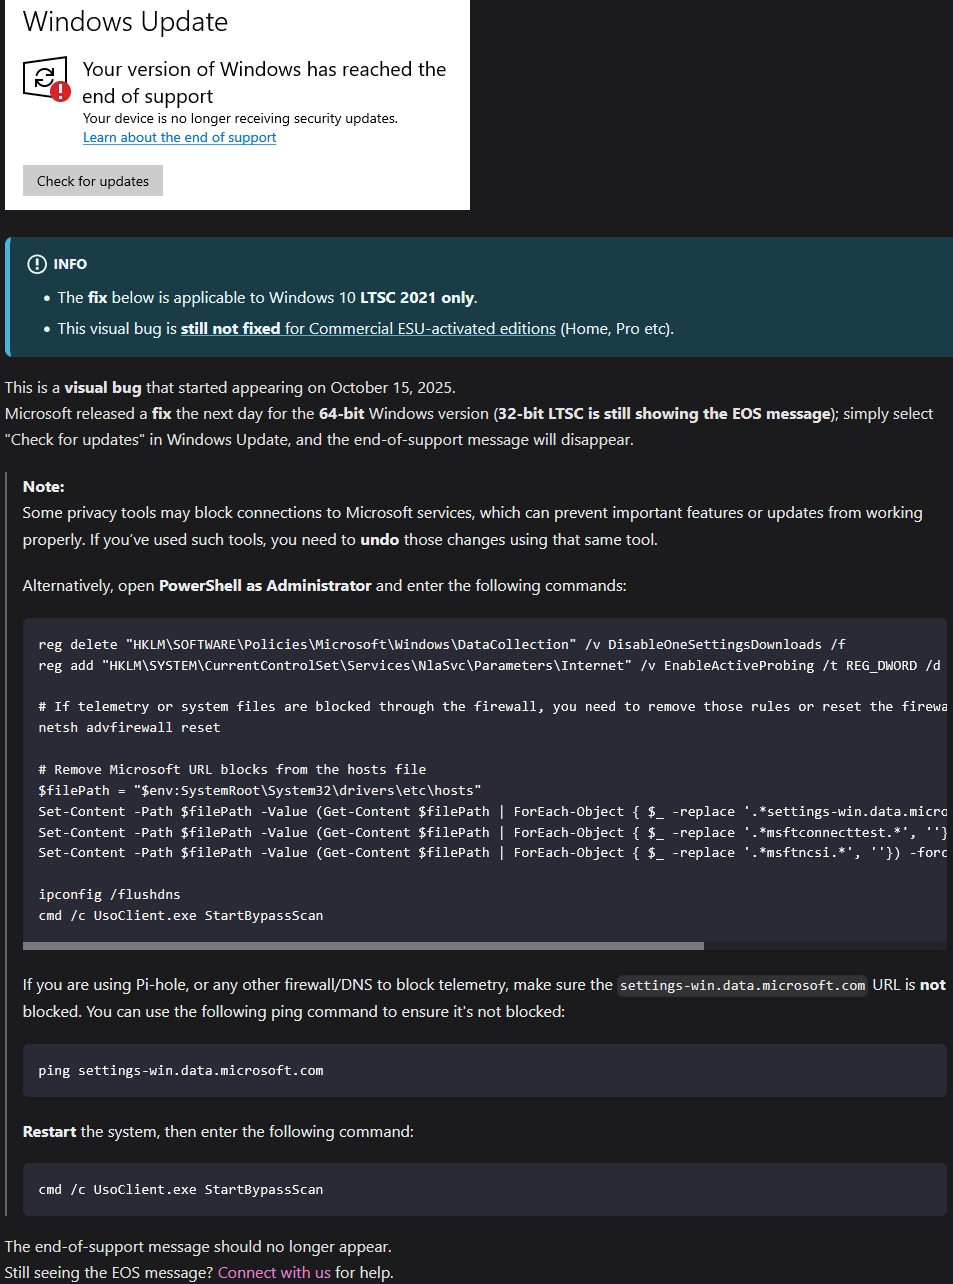Image resolution: width=953 pixels, height=1284 pixels.
Task: Click the Remove Microsoft URL blocks comment line
Action: (232, 769)
